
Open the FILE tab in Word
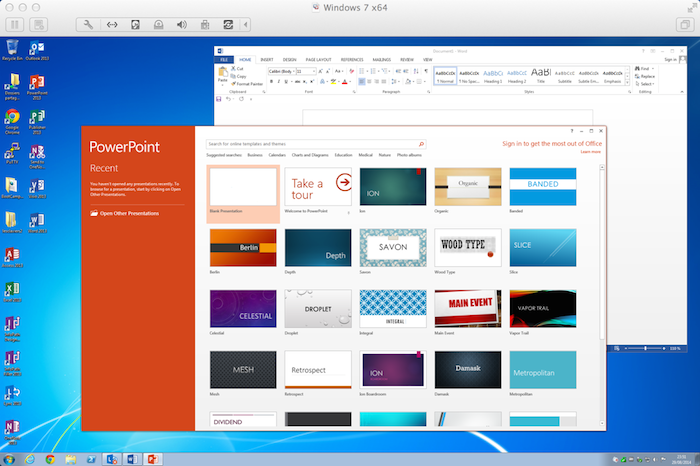pos(225,59)
